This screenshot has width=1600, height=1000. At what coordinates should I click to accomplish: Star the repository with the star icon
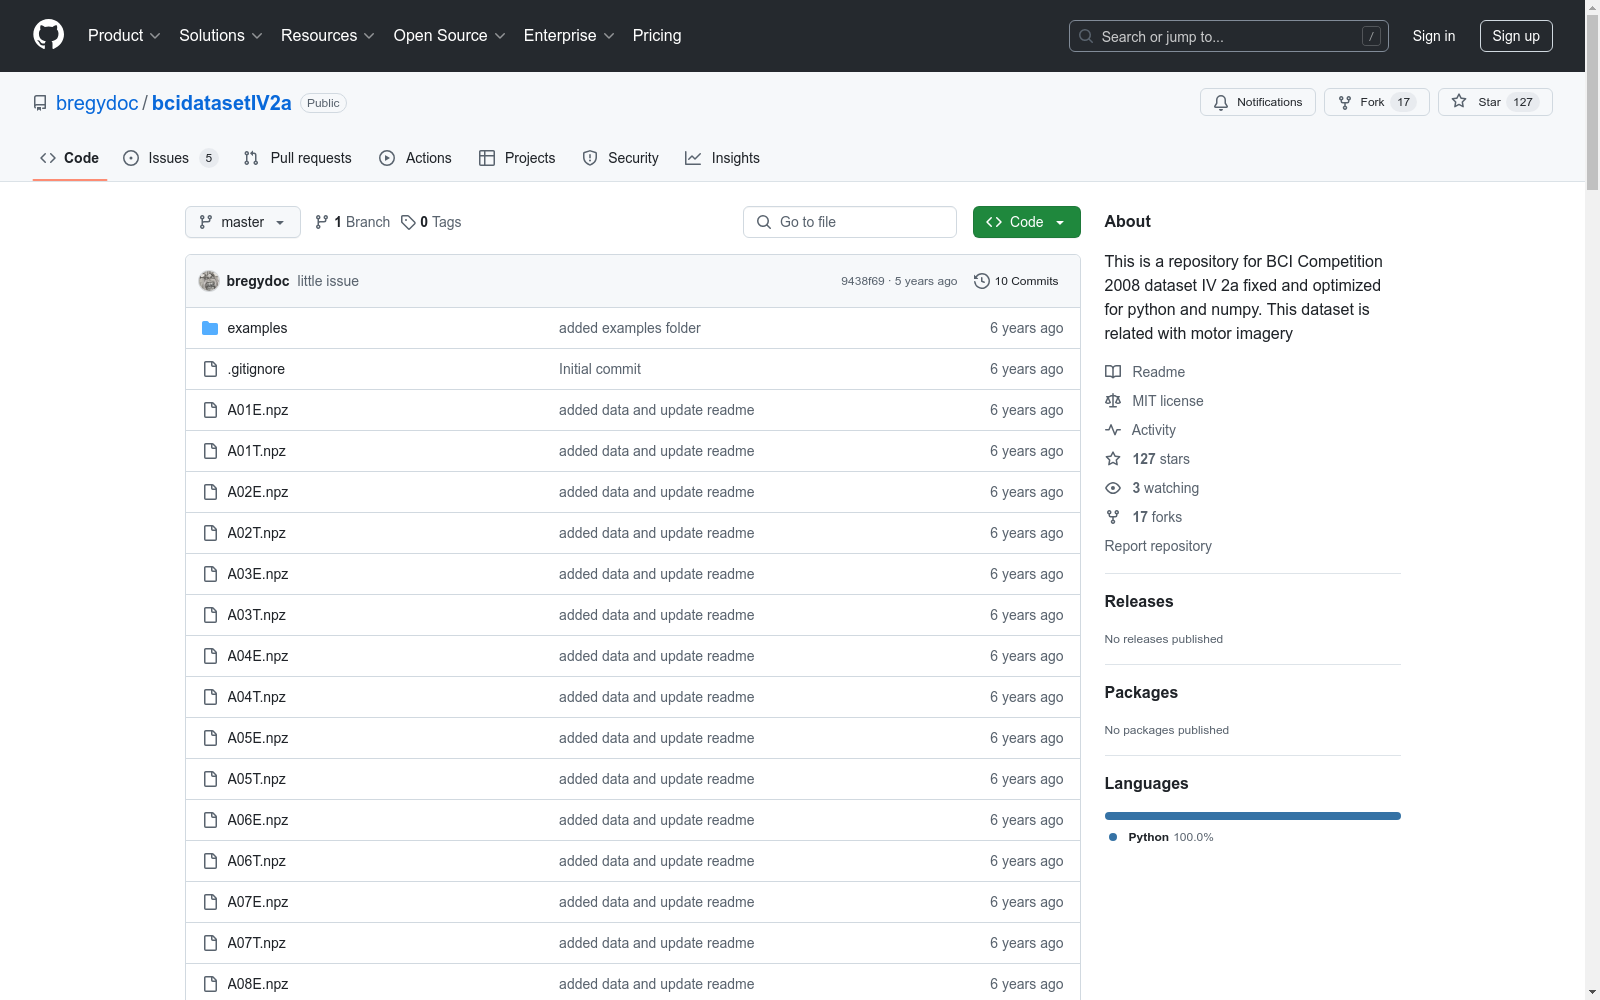point(1459,102)
